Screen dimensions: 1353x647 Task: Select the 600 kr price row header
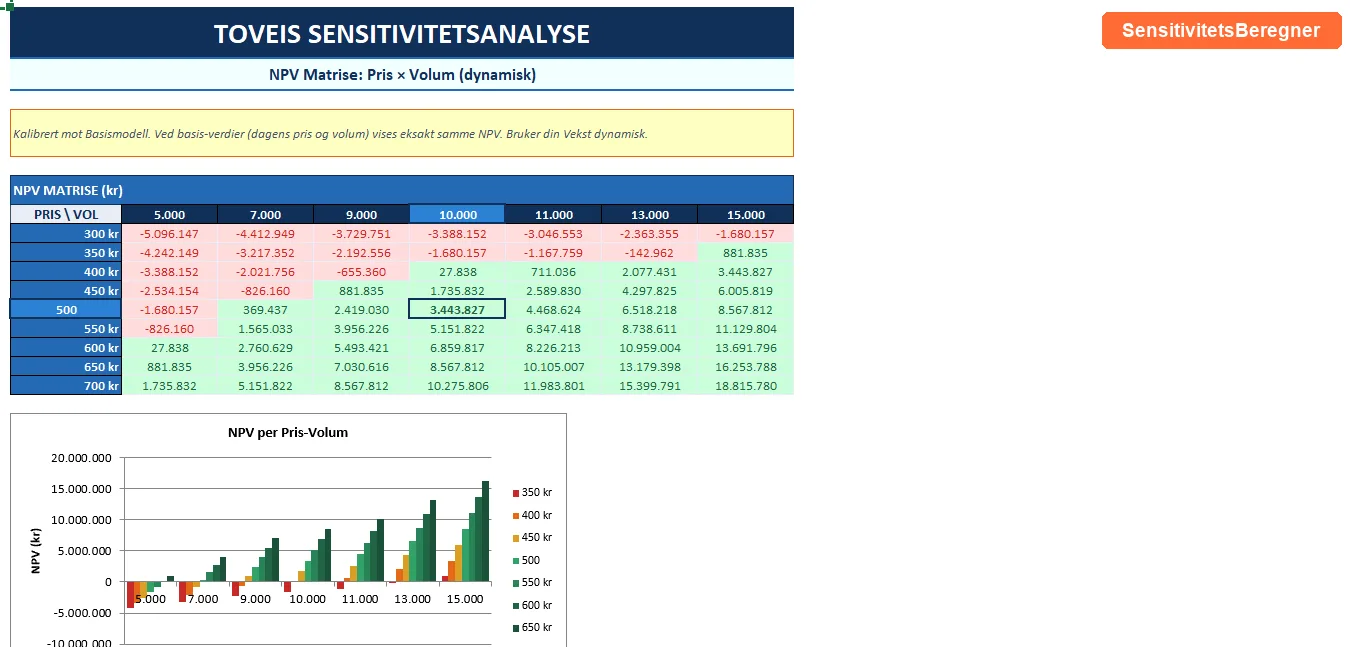[x=66, y=348]
